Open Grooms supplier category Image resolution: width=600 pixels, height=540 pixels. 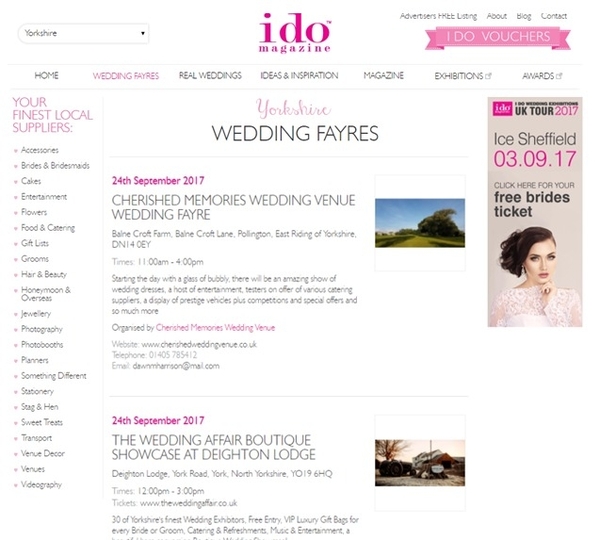35,259
